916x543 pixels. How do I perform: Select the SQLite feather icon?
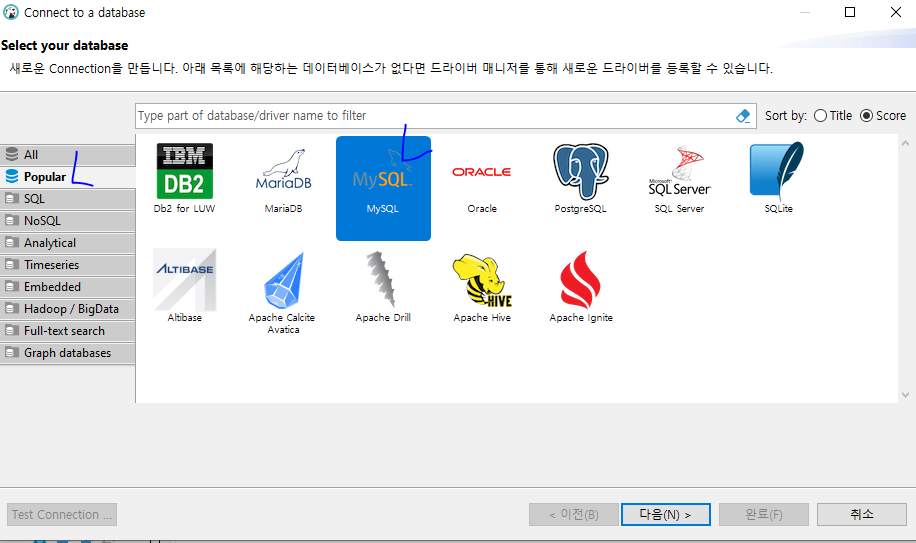pos(778,169)
